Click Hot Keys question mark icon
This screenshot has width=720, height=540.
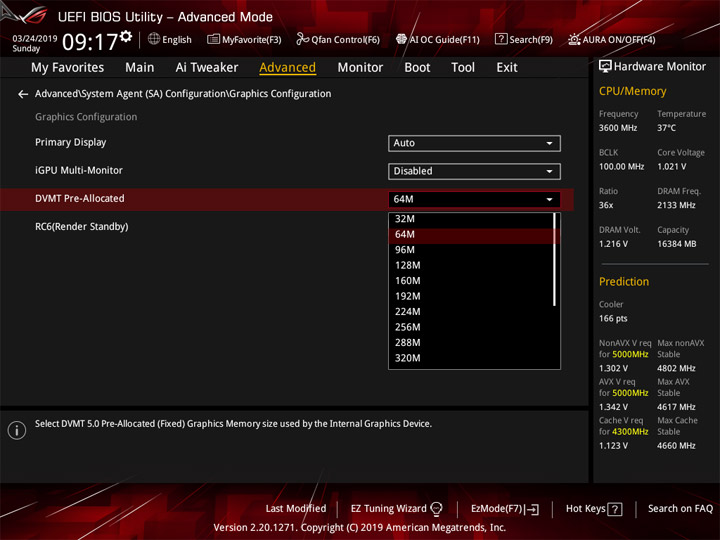(x=615, y=509)
